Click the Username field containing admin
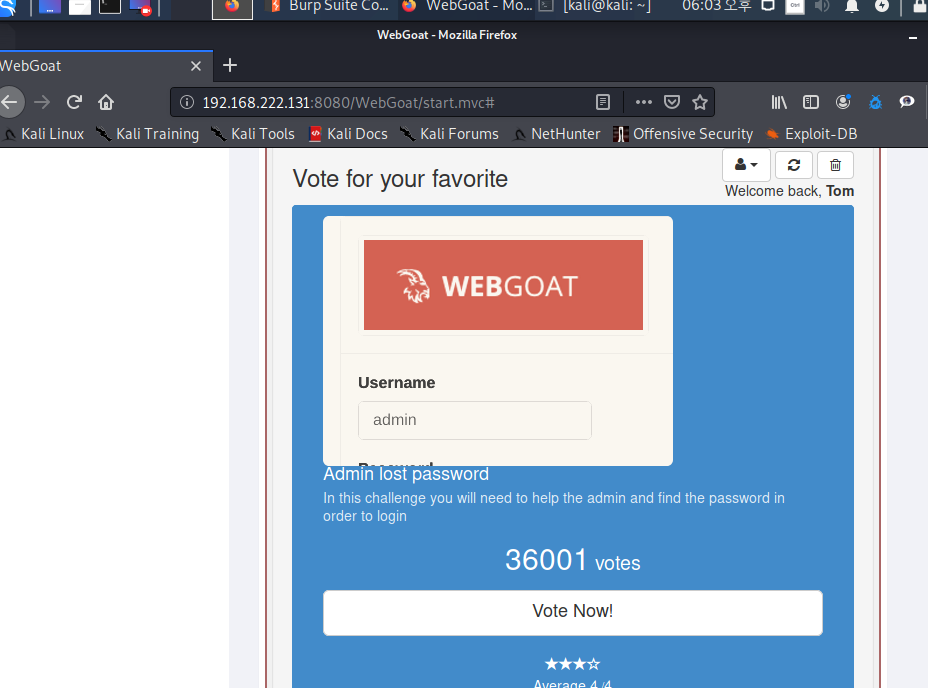The height and width of the screenshot is (688, 928). (475, 420)
